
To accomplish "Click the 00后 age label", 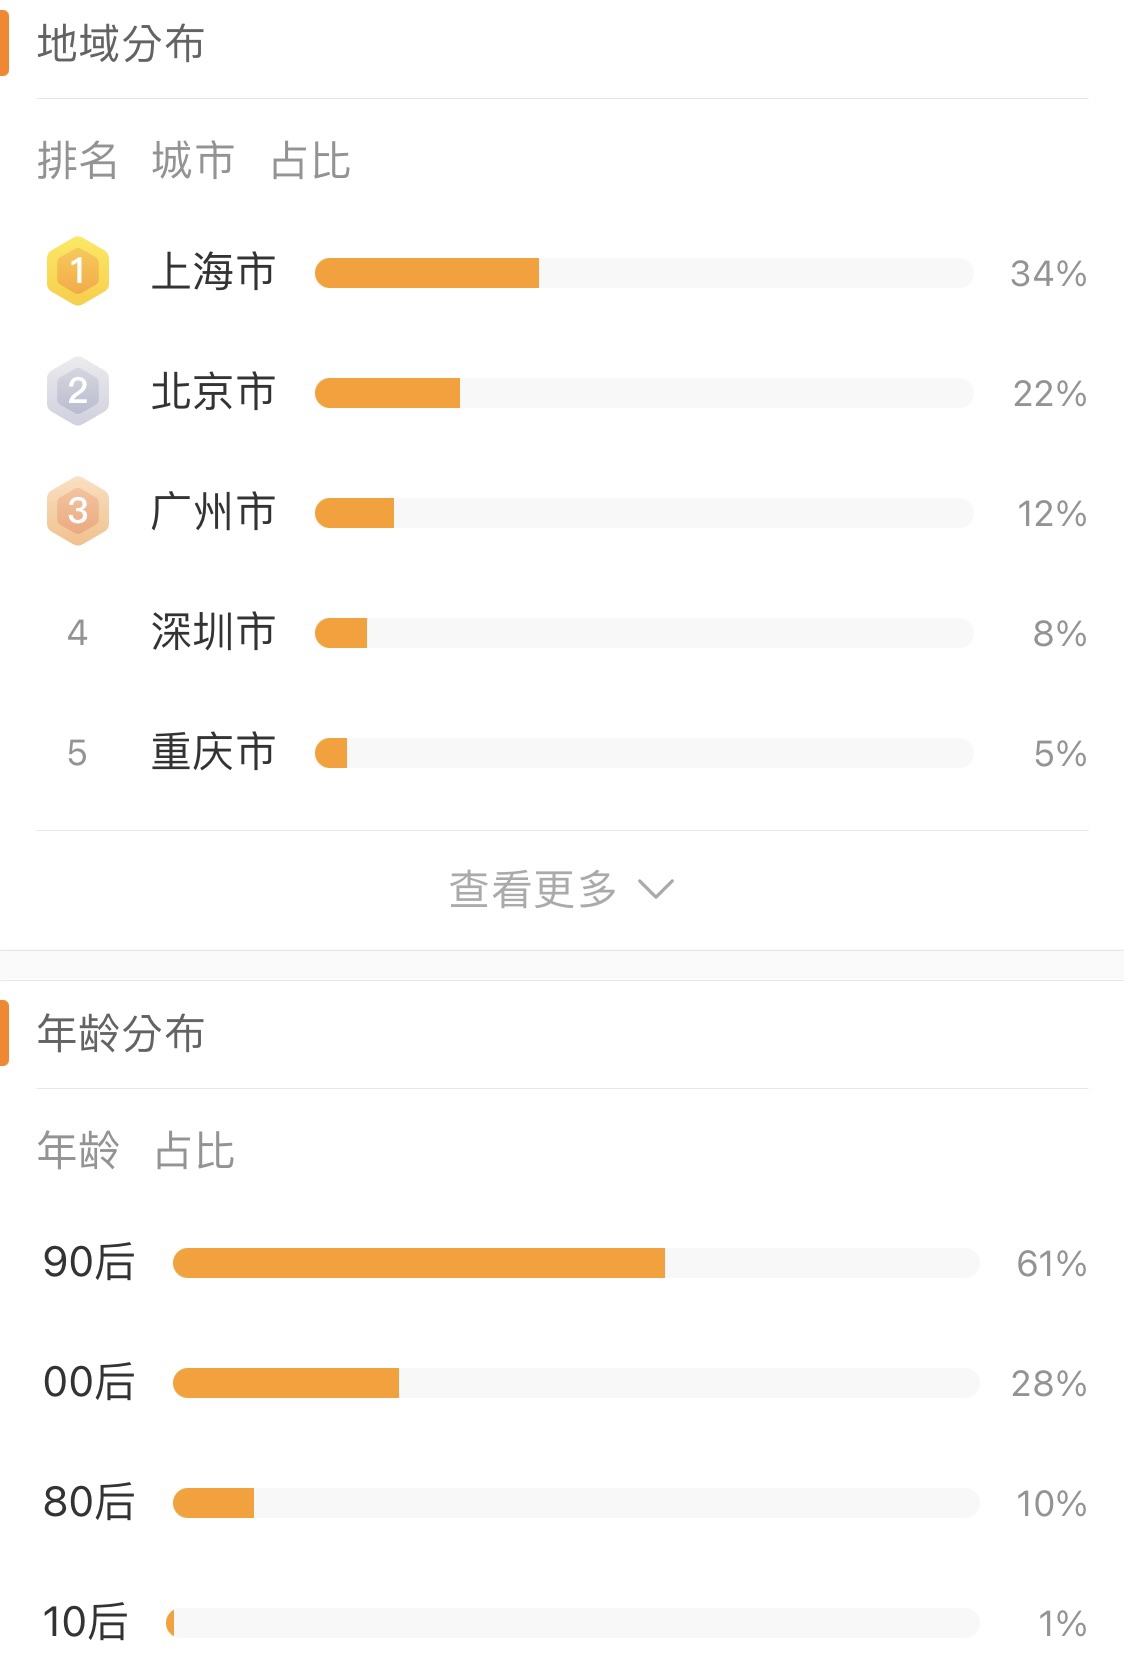I will 89,1382.
